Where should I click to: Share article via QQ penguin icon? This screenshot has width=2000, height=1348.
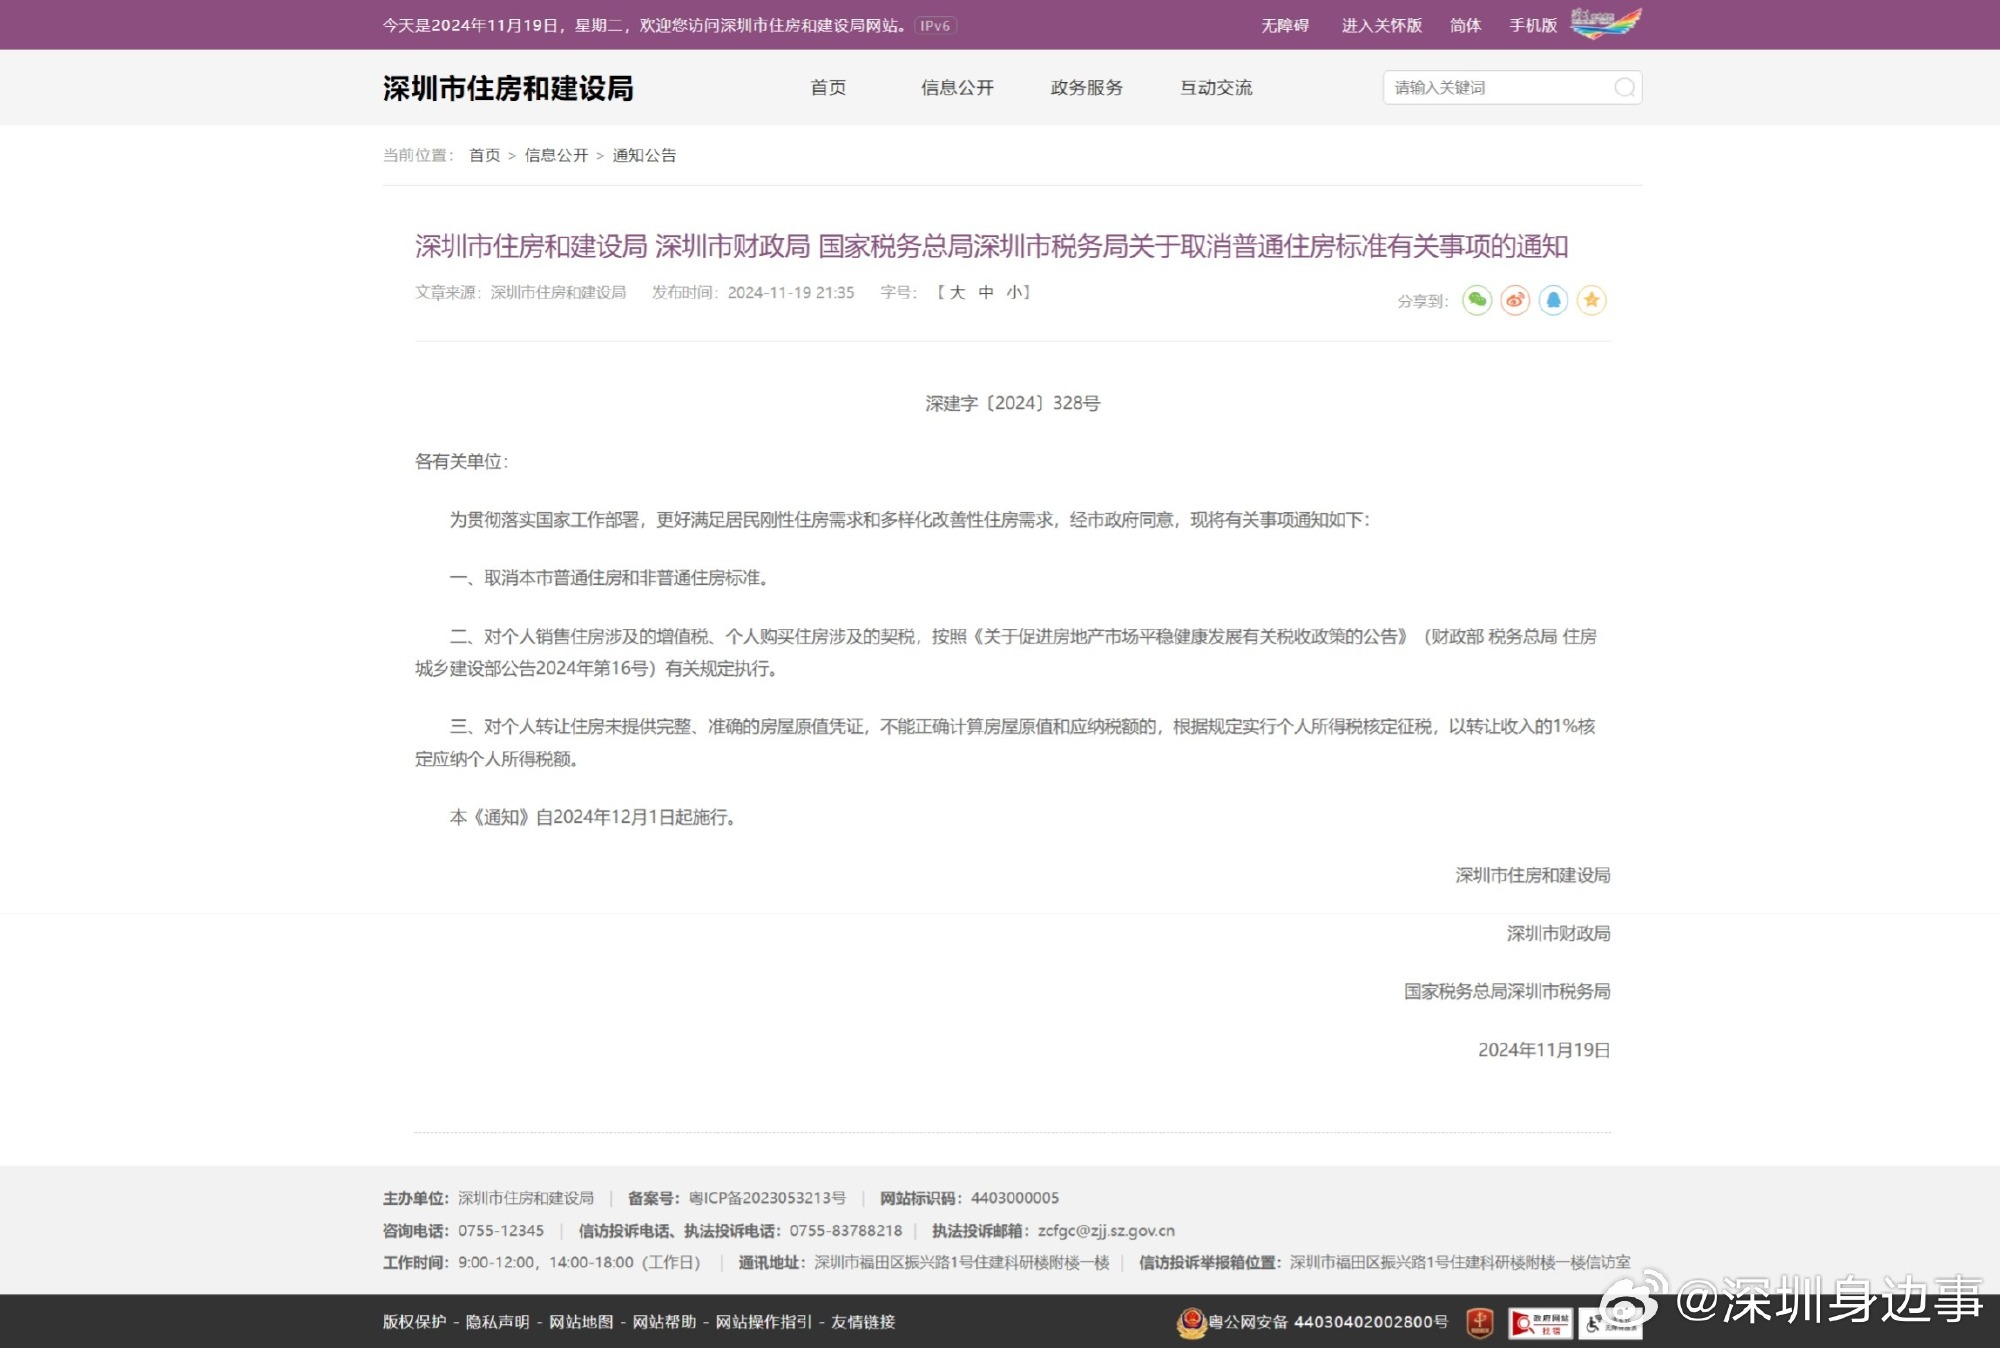(x=1553, y=300)
